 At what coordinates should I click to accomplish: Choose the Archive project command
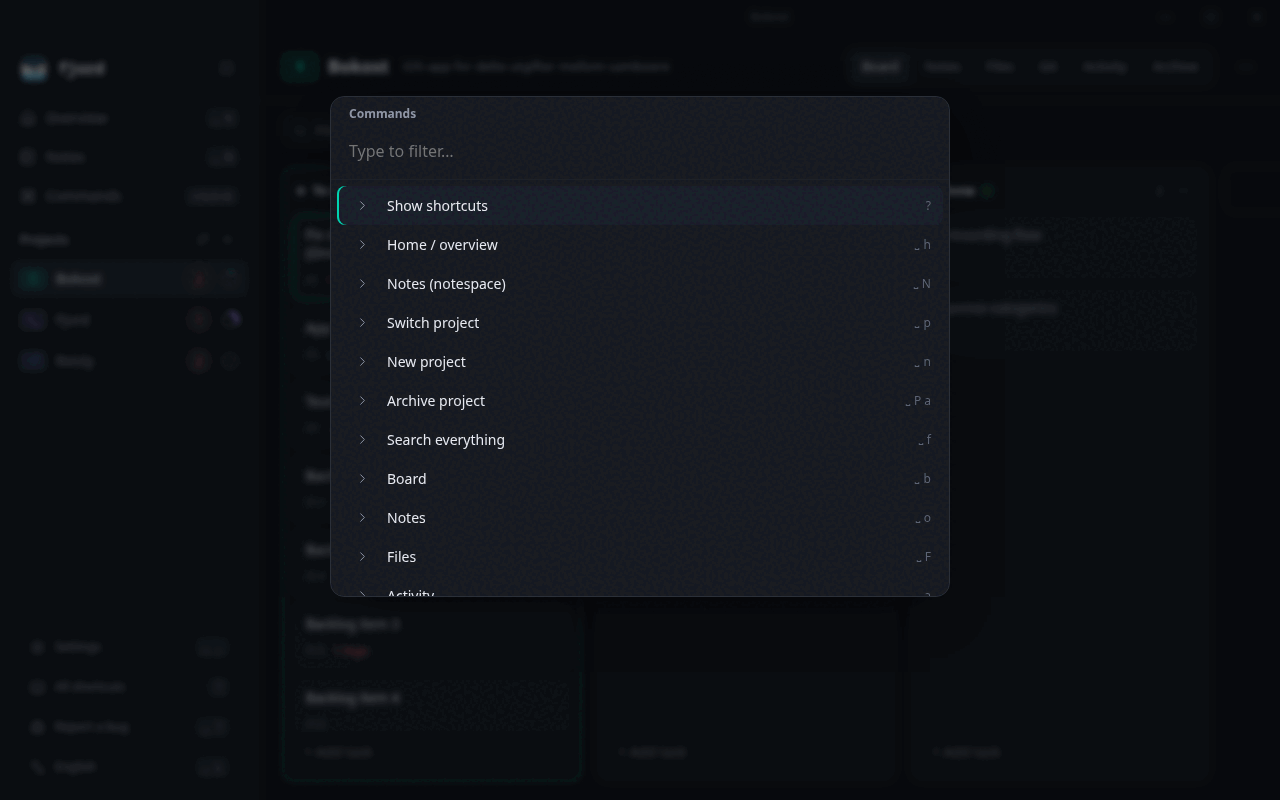[x=640, y=400]
